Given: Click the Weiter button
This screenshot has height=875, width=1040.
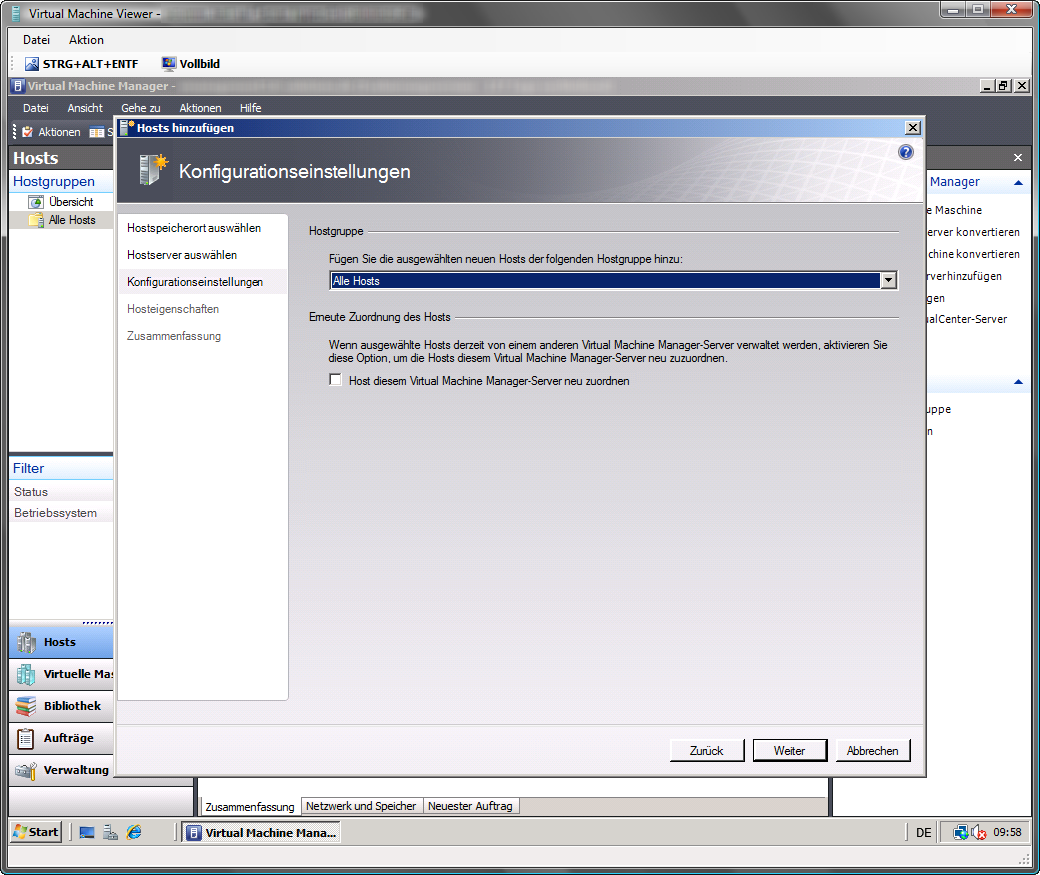Looking at the screenshot, I should [790, 750].
